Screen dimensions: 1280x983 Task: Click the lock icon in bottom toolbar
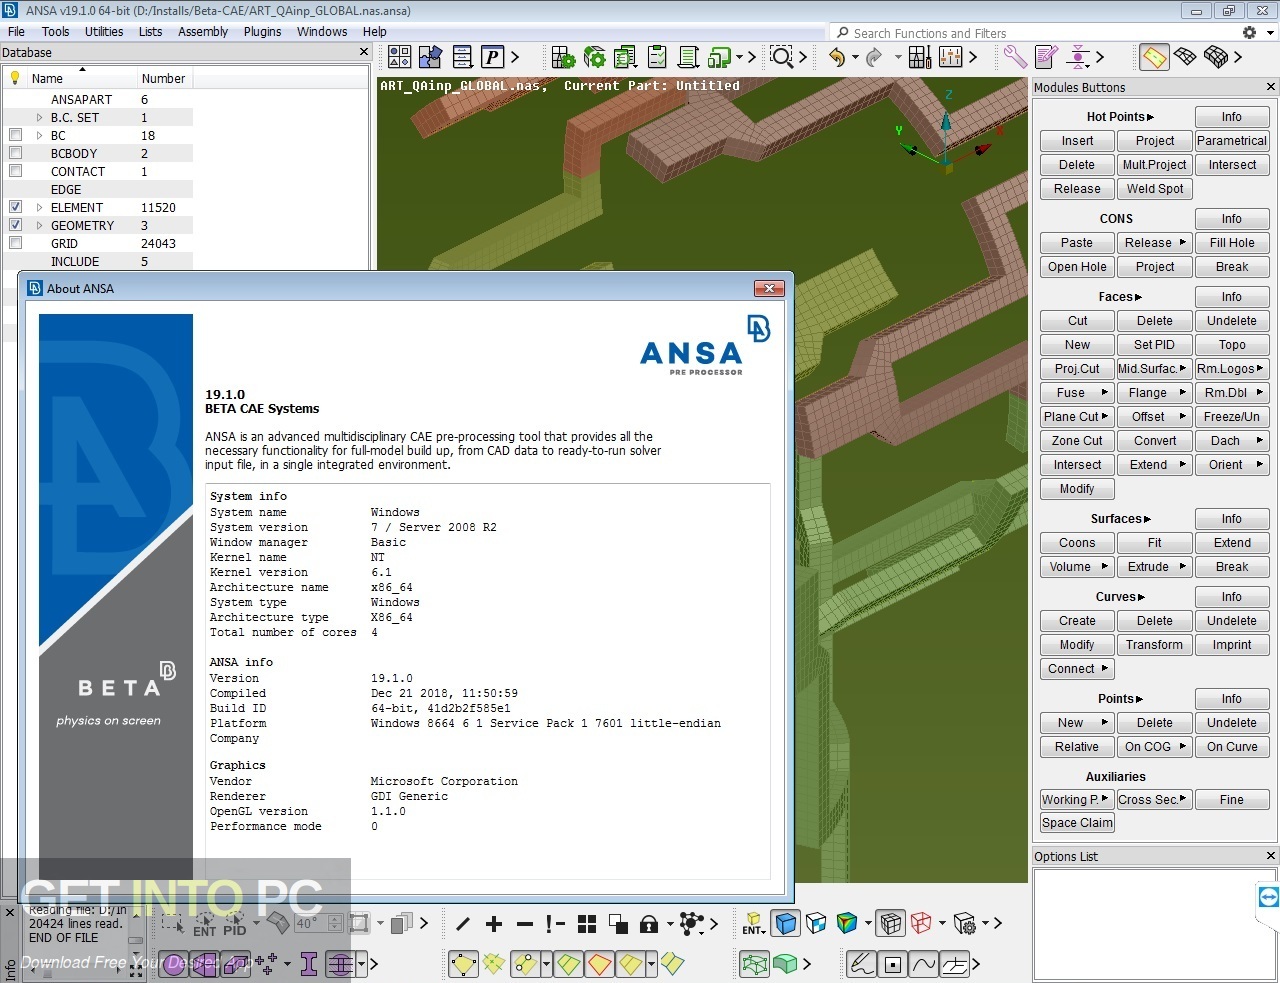click(x=649, y=923)
